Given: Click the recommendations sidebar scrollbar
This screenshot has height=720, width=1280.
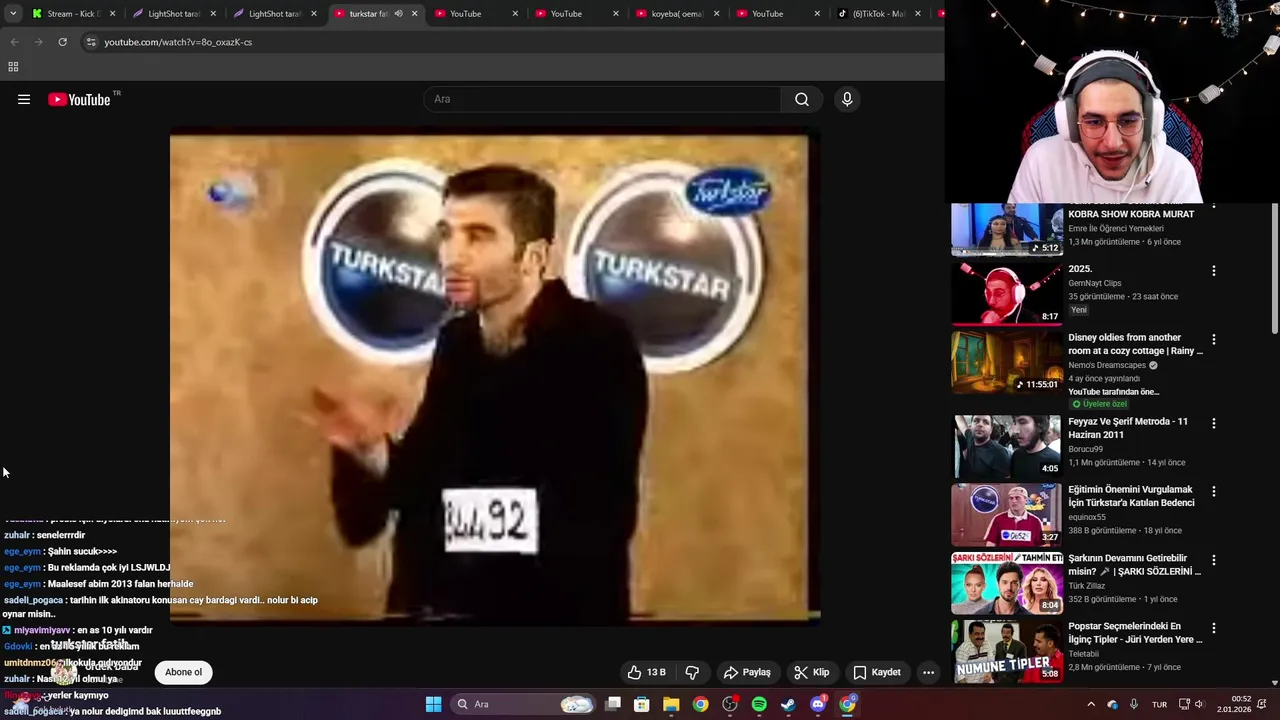Looking at the screenshot, I should [1274, 268].
